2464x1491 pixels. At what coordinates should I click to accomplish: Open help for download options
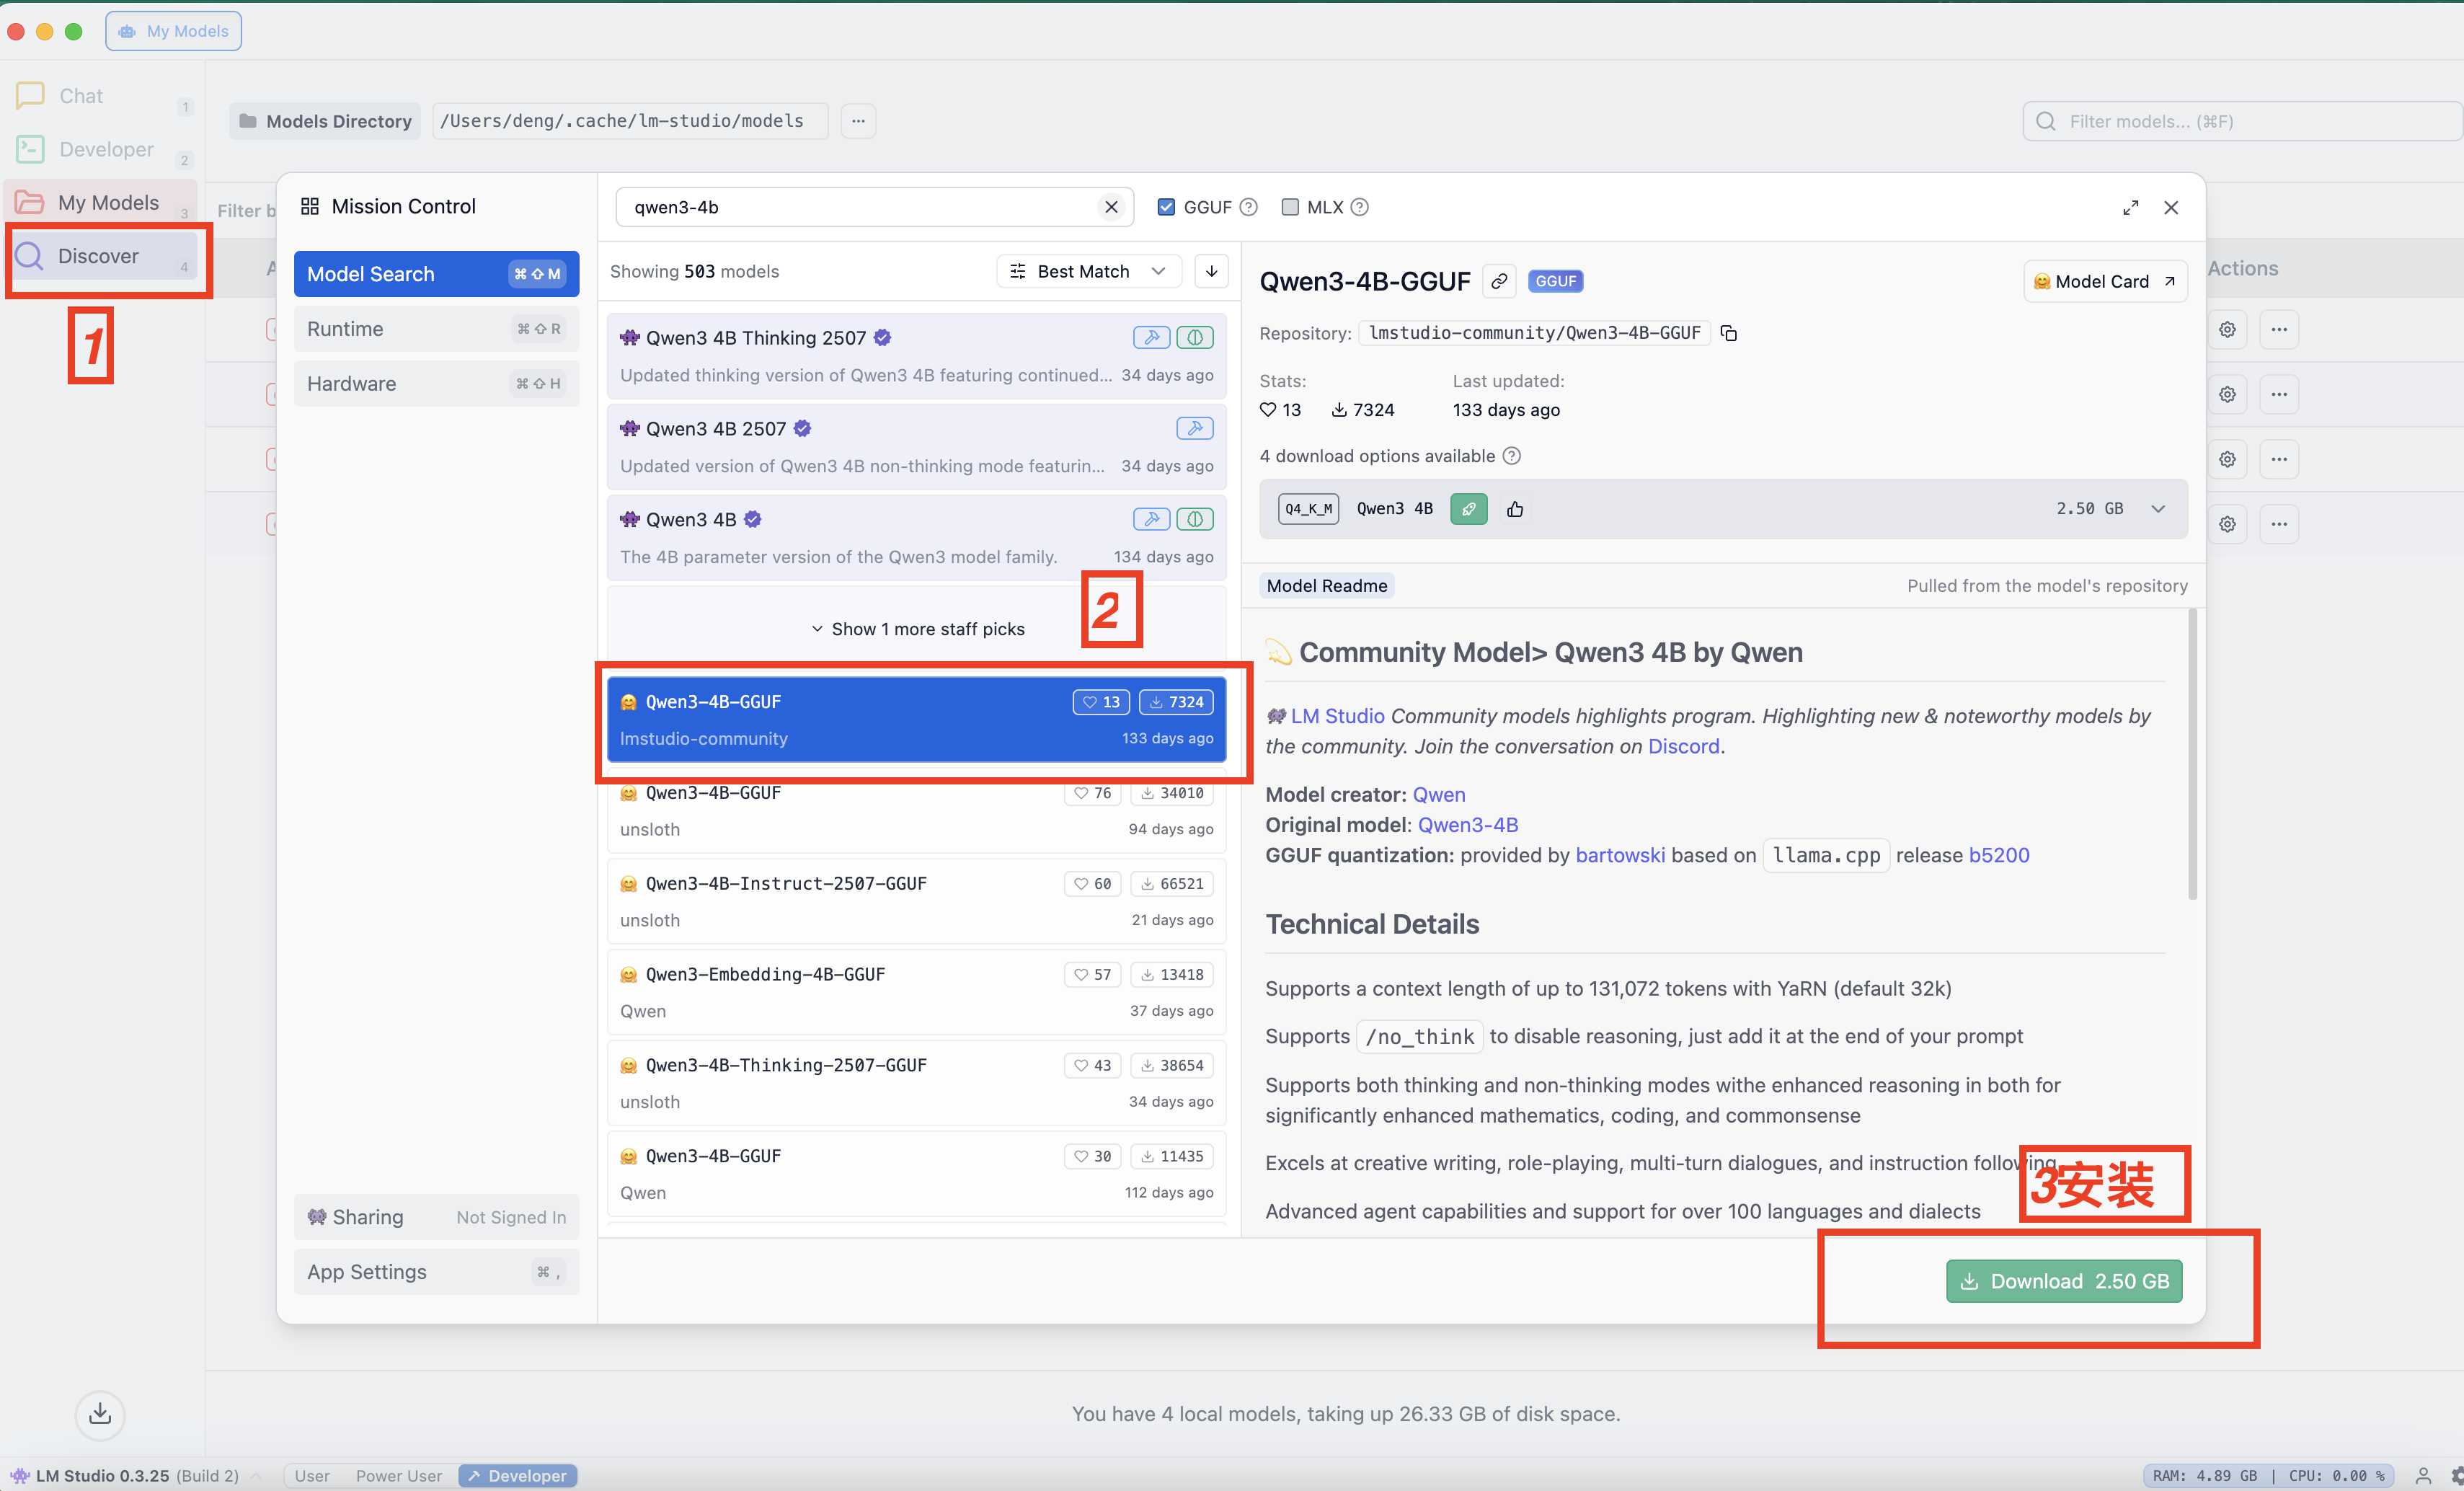(x=1512, y=456)
